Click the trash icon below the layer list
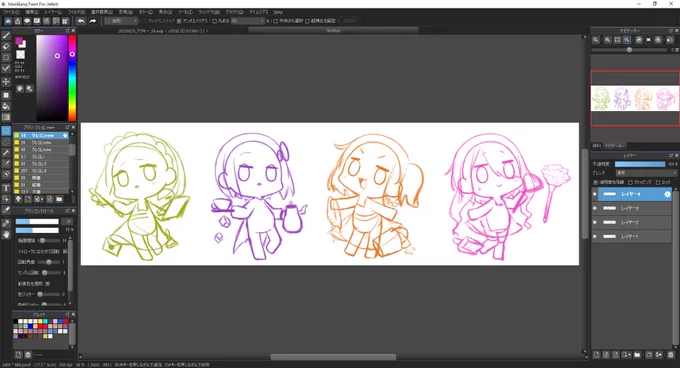This screenshot has height=368, width=680. [670, 355]
